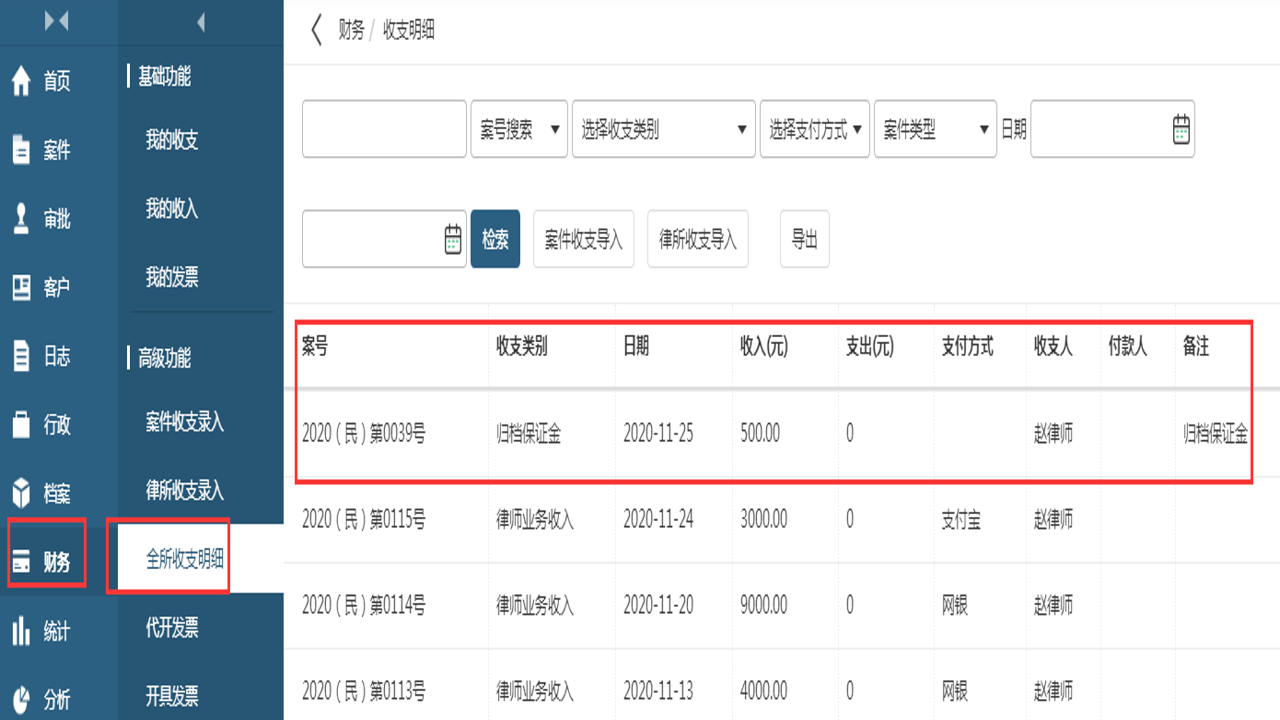1280x720 pixels.
Task: Open 我的发票 in the submenu
Action: 172,278
